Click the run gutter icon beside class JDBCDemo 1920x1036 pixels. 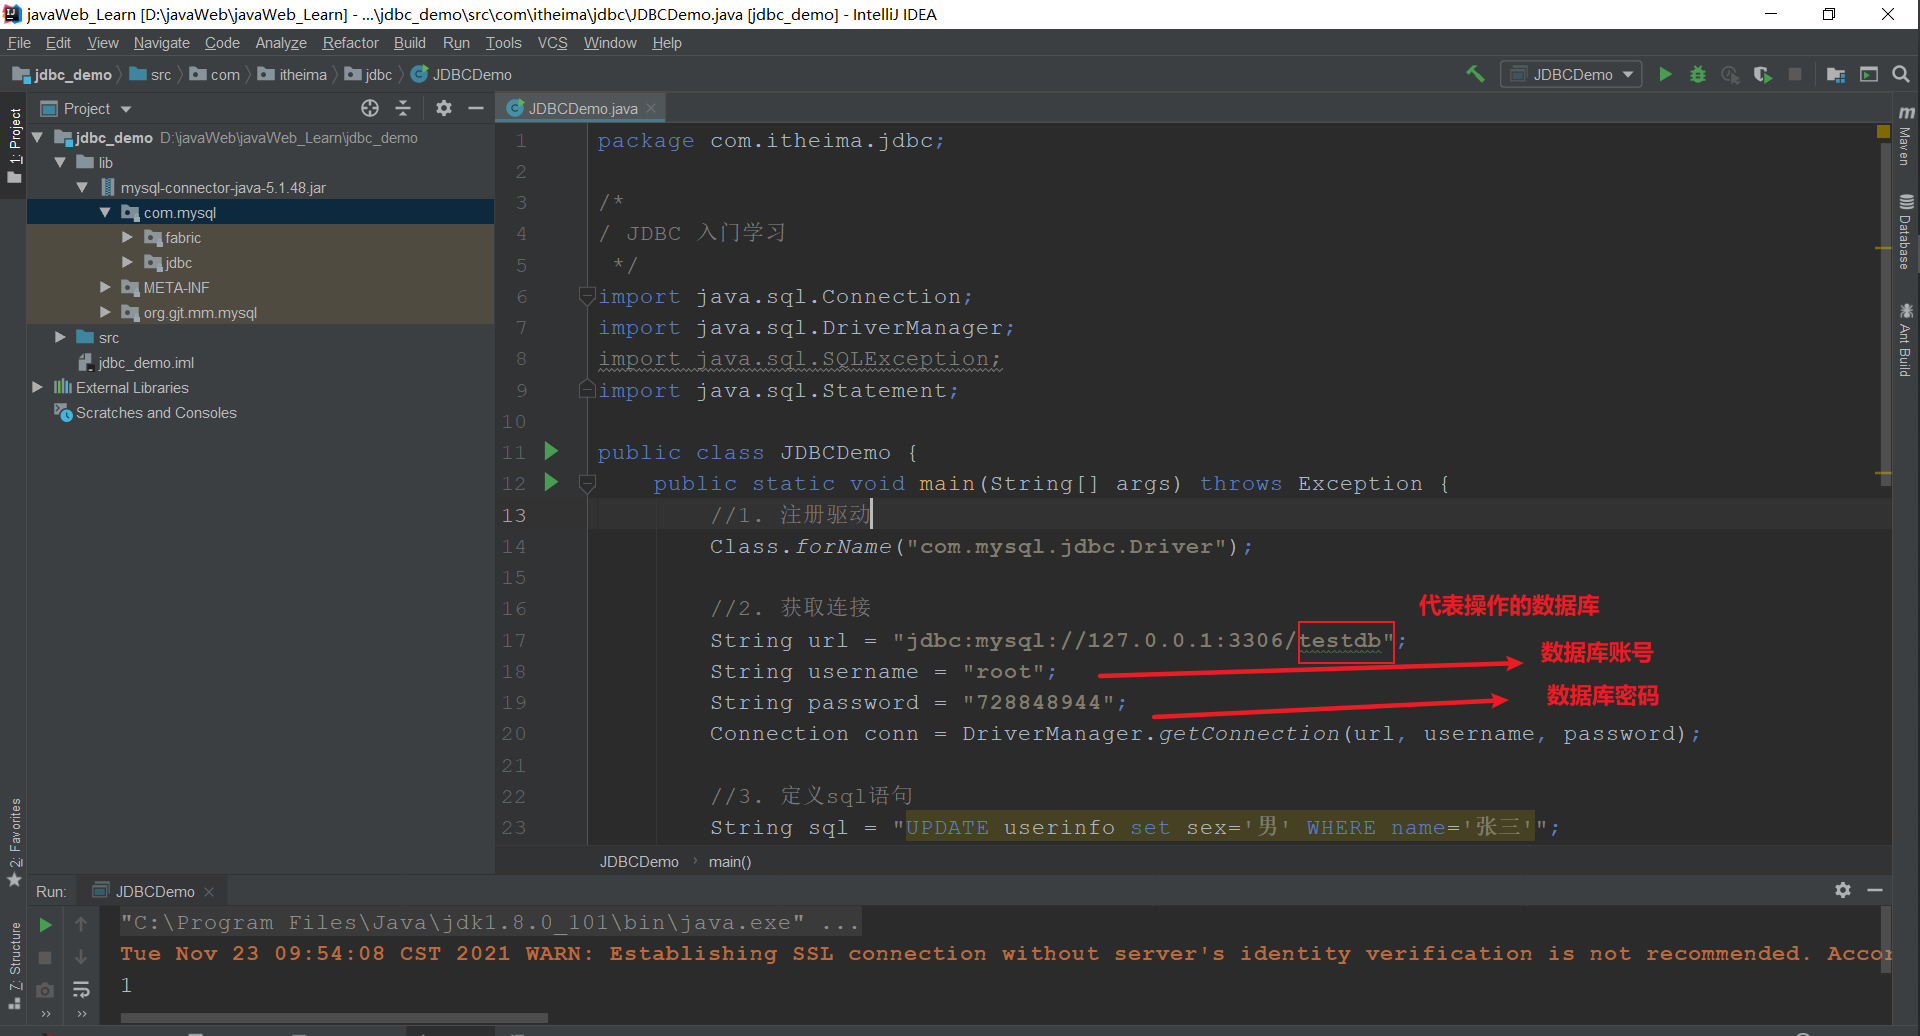point(551,451)
